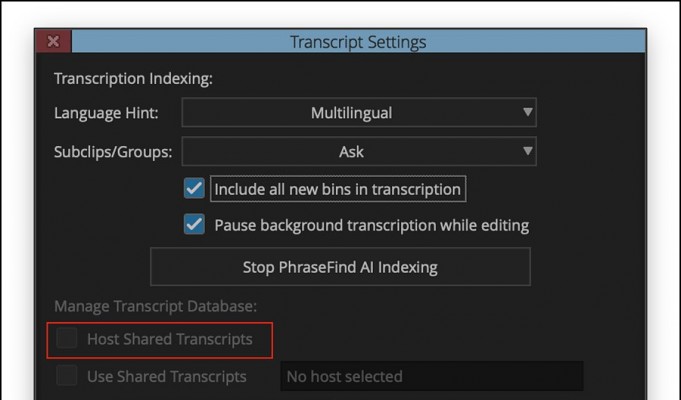Click the Subclips/Groups label

point(113,152)
